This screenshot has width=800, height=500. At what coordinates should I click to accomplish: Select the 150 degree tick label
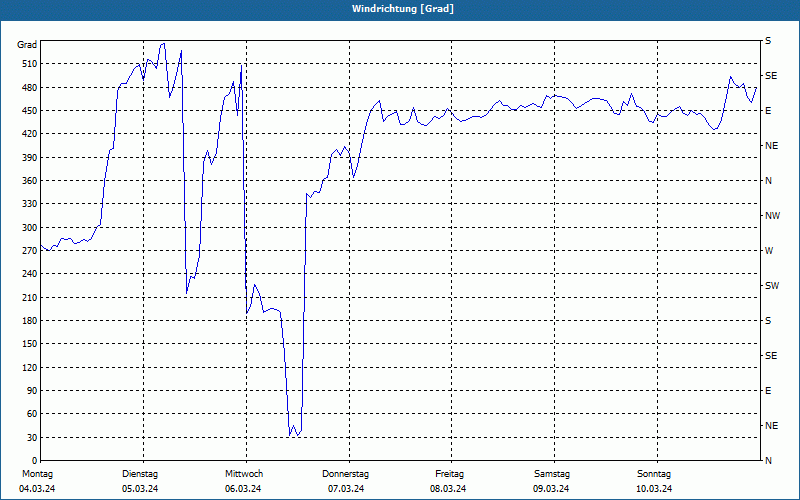pos(30,344)
